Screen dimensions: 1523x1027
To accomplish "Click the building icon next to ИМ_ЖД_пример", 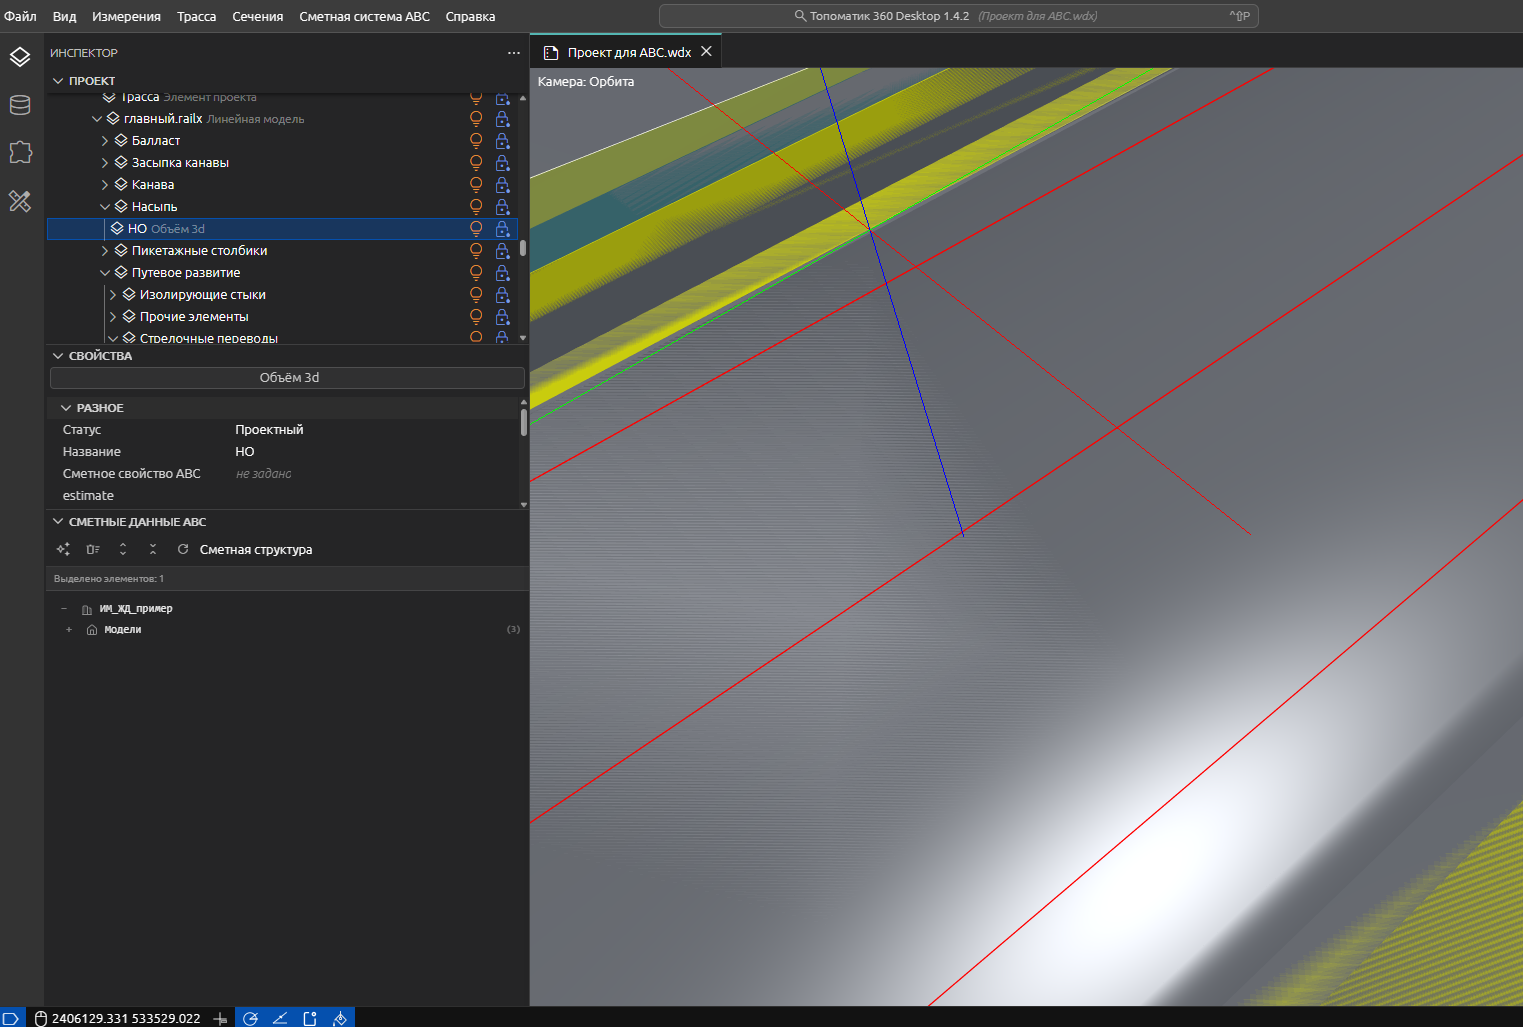I will click(x=87, y=609).
